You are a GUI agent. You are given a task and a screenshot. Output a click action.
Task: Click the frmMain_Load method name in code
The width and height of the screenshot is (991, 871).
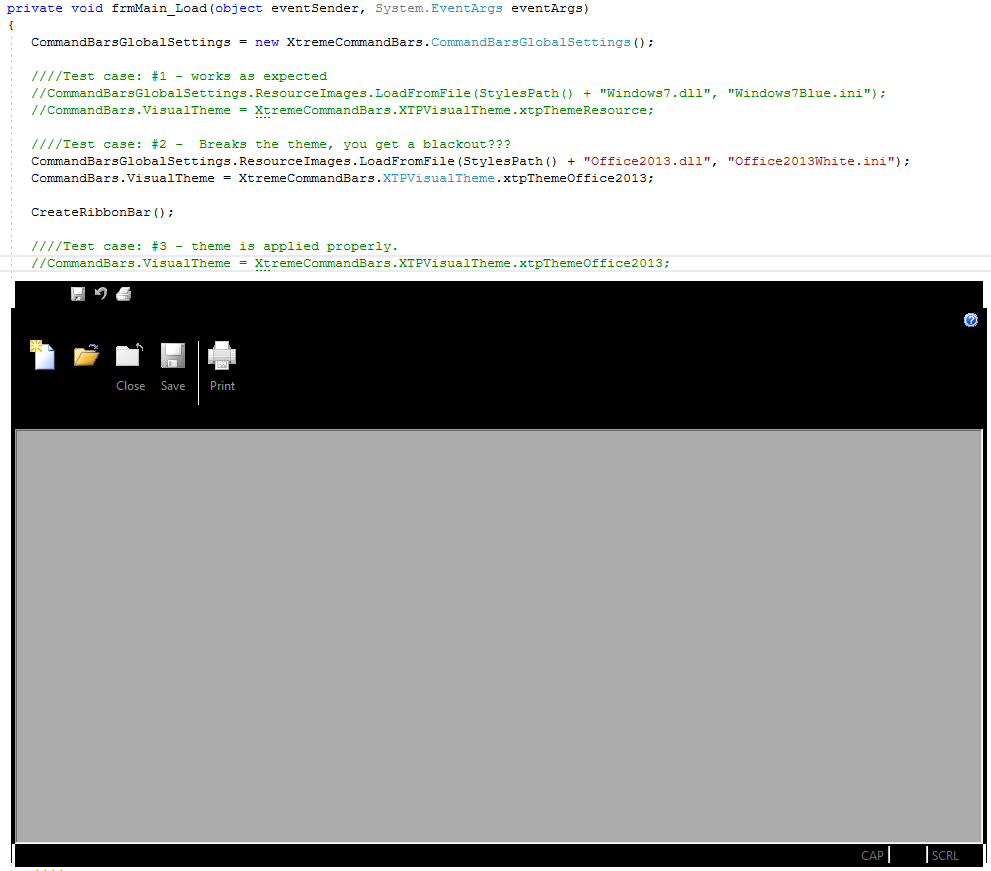click(159, 8)
